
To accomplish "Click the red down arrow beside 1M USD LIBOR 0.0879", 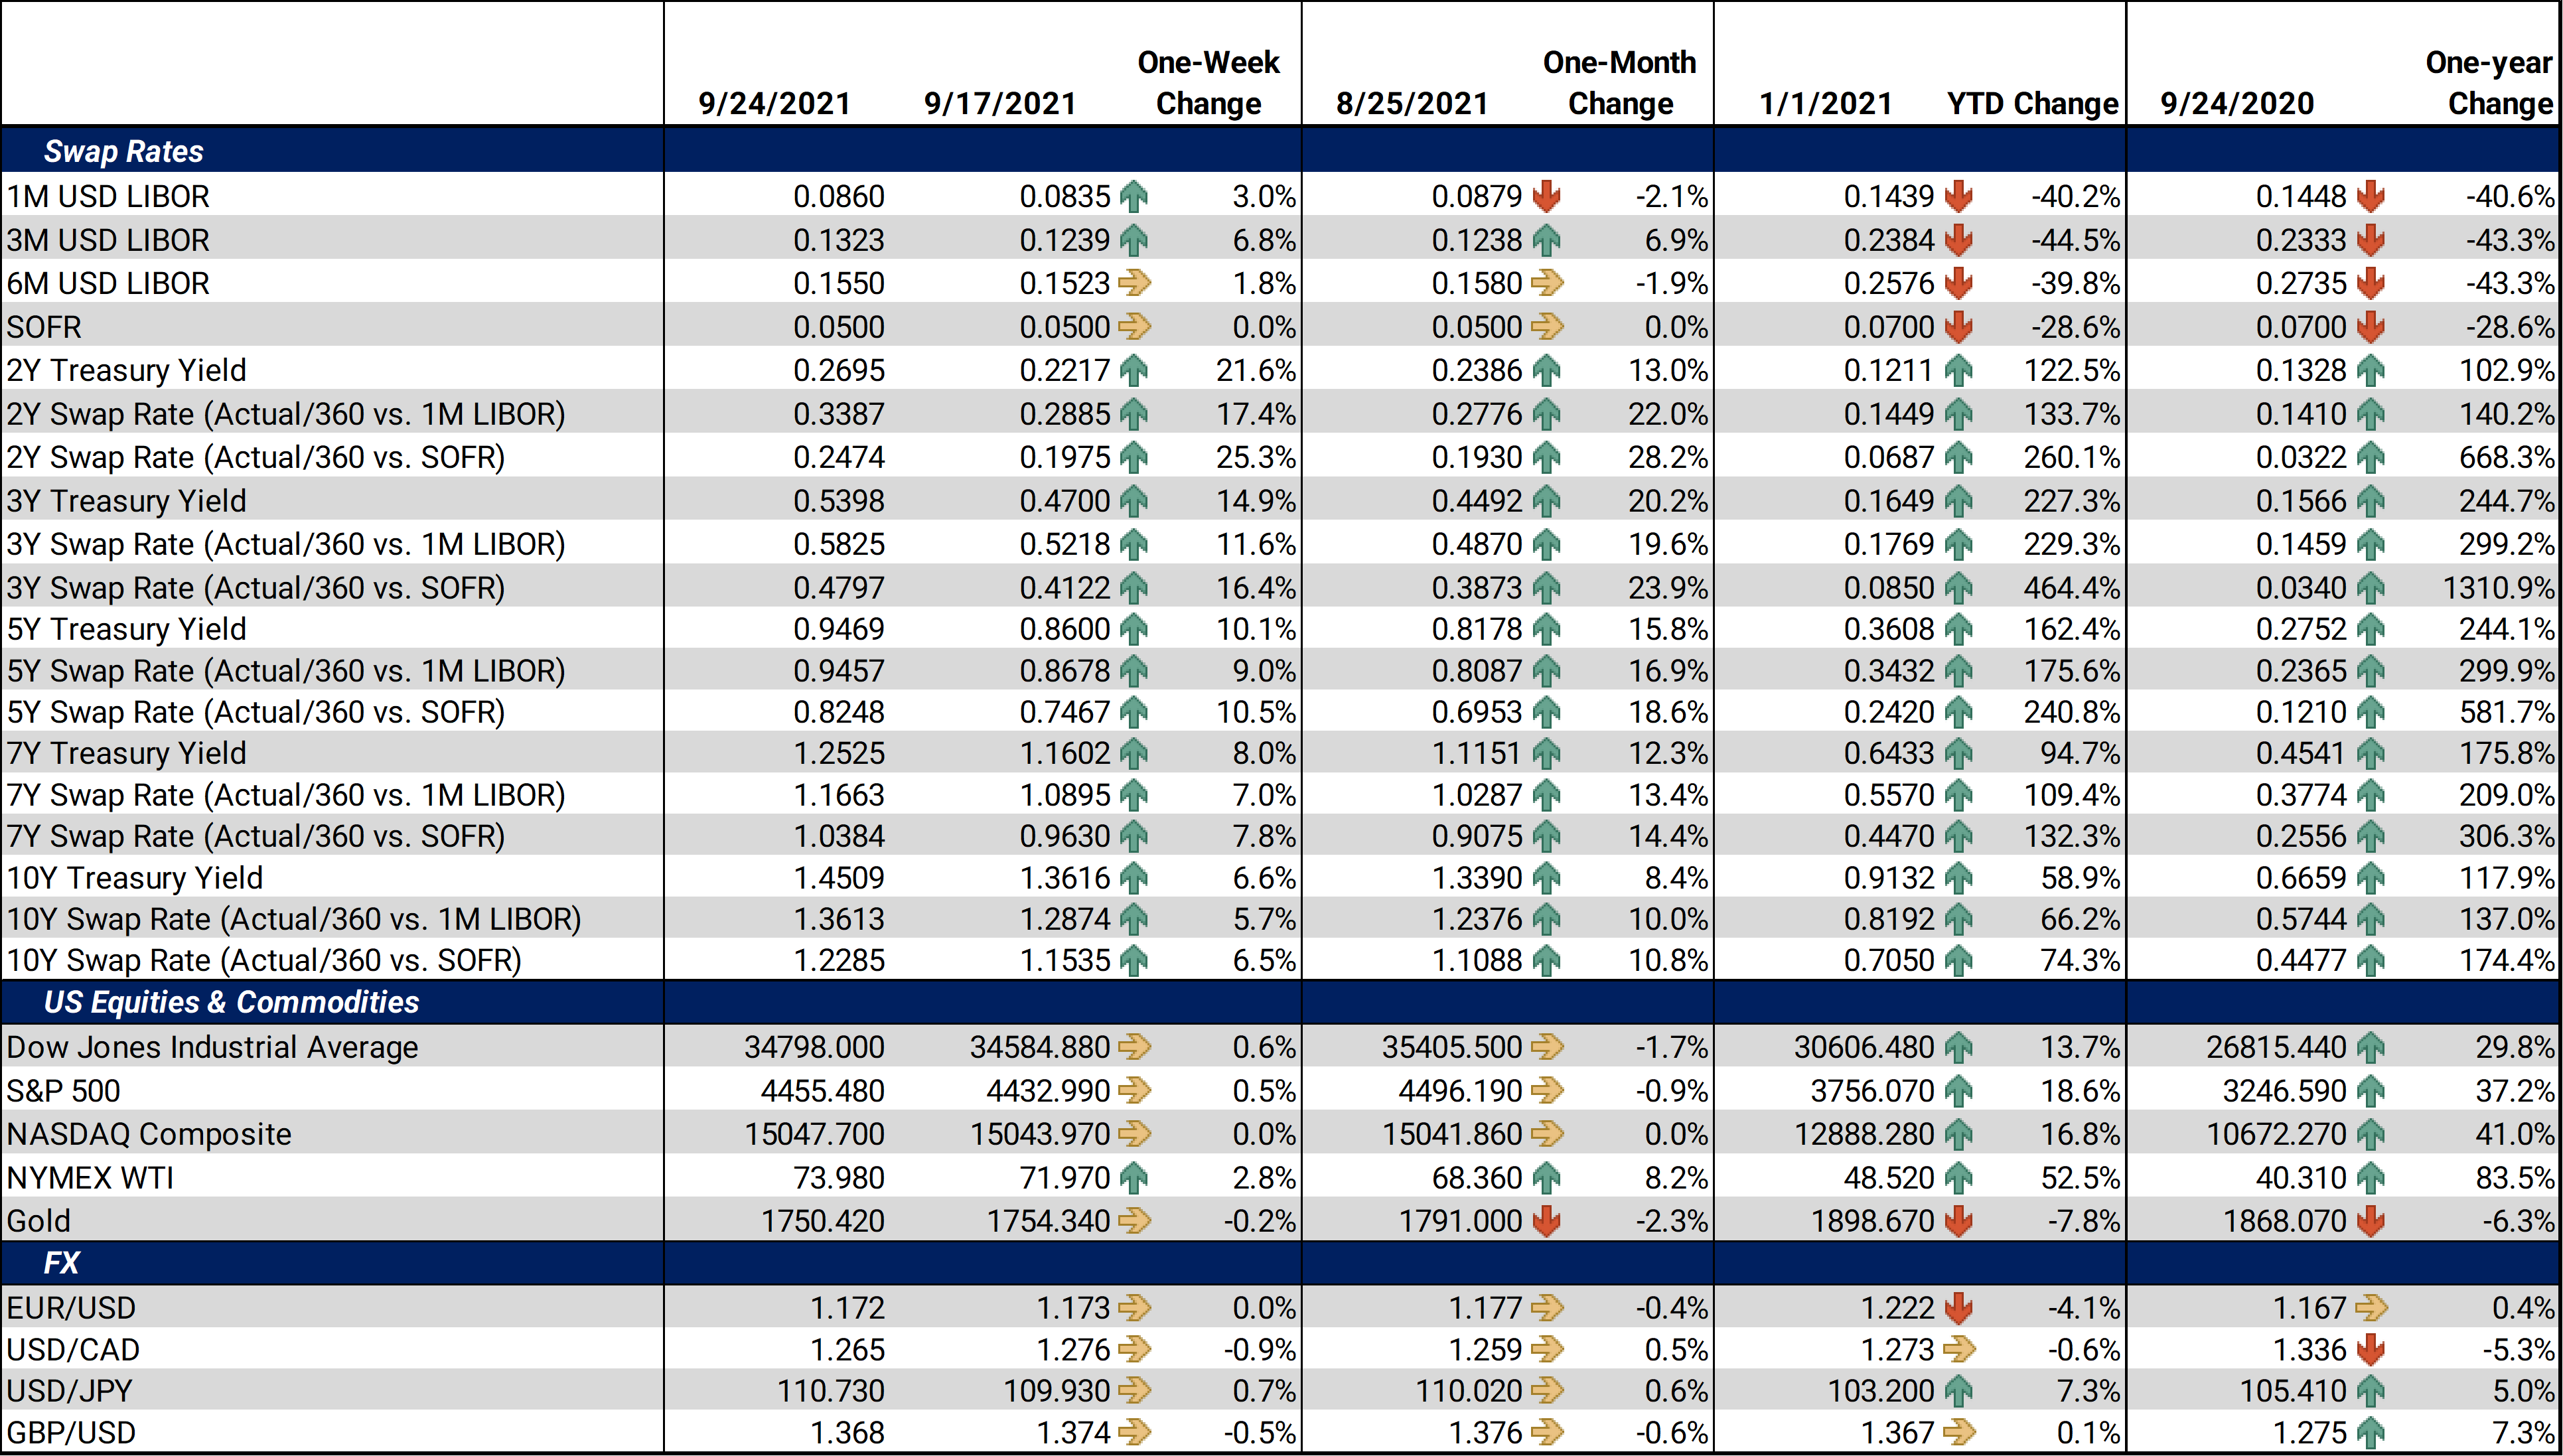I will tap(1546, 196).
